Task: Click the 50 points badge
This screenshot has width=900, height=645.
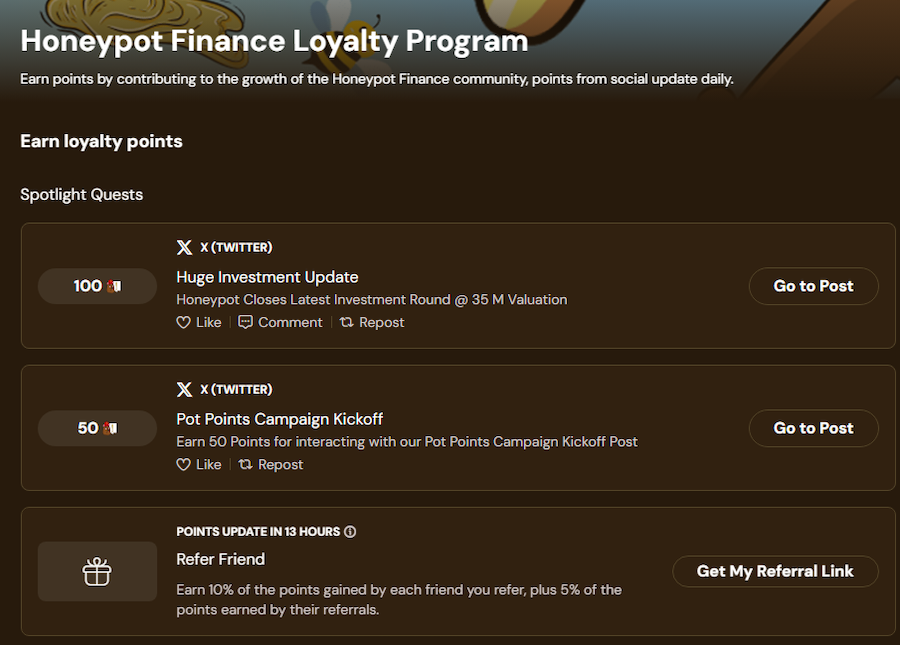Action: coord(97,428)
